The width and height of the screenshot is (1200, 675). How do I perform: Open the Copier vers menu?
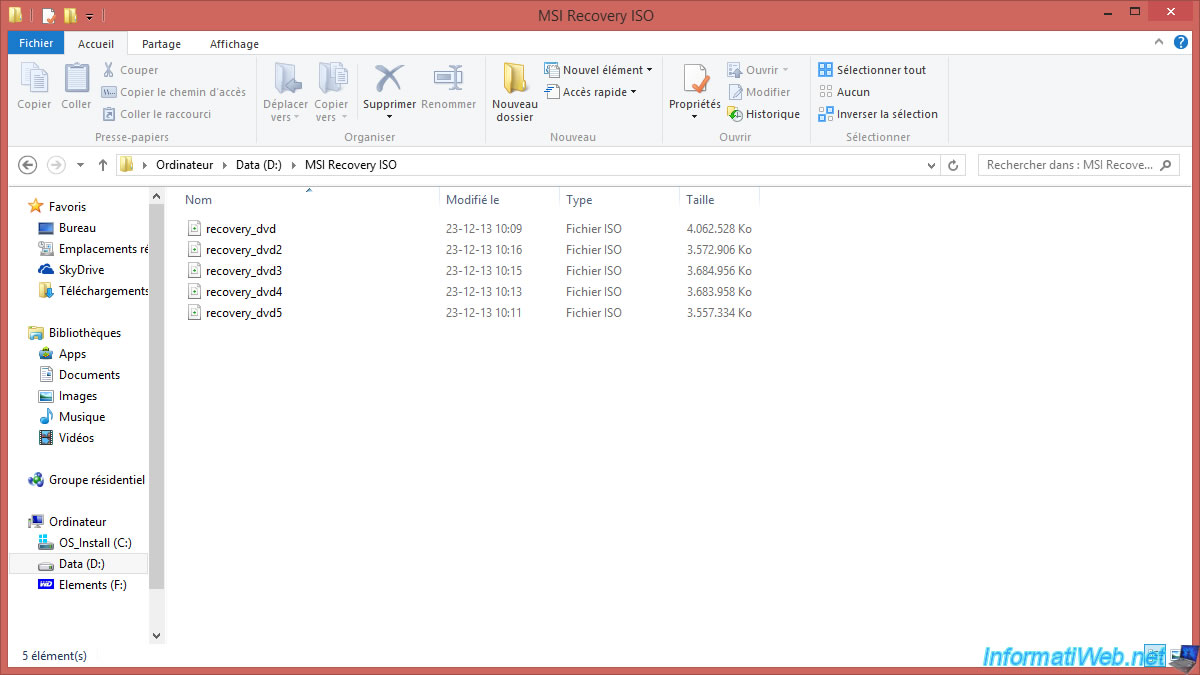331,92
